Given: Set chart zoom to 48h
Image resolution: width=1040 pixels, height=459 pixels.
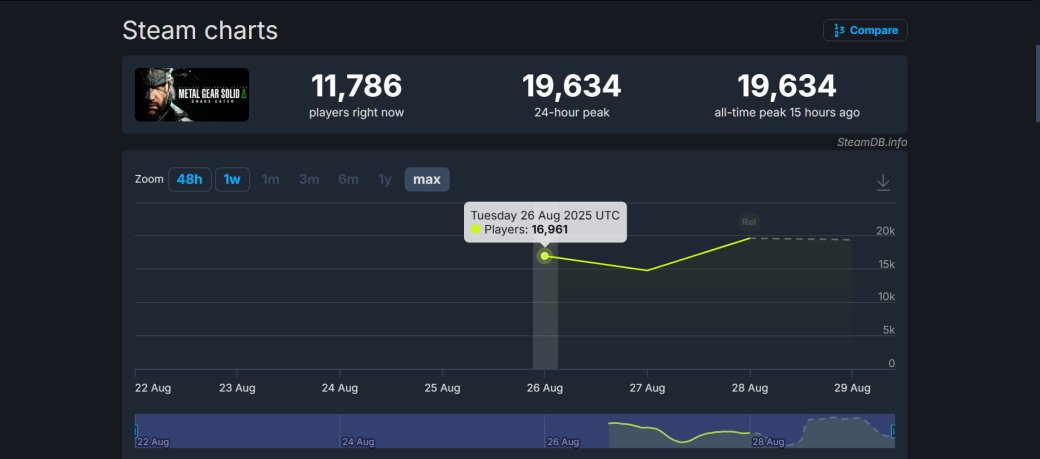Looking at the screenshot, I should 189,180.
